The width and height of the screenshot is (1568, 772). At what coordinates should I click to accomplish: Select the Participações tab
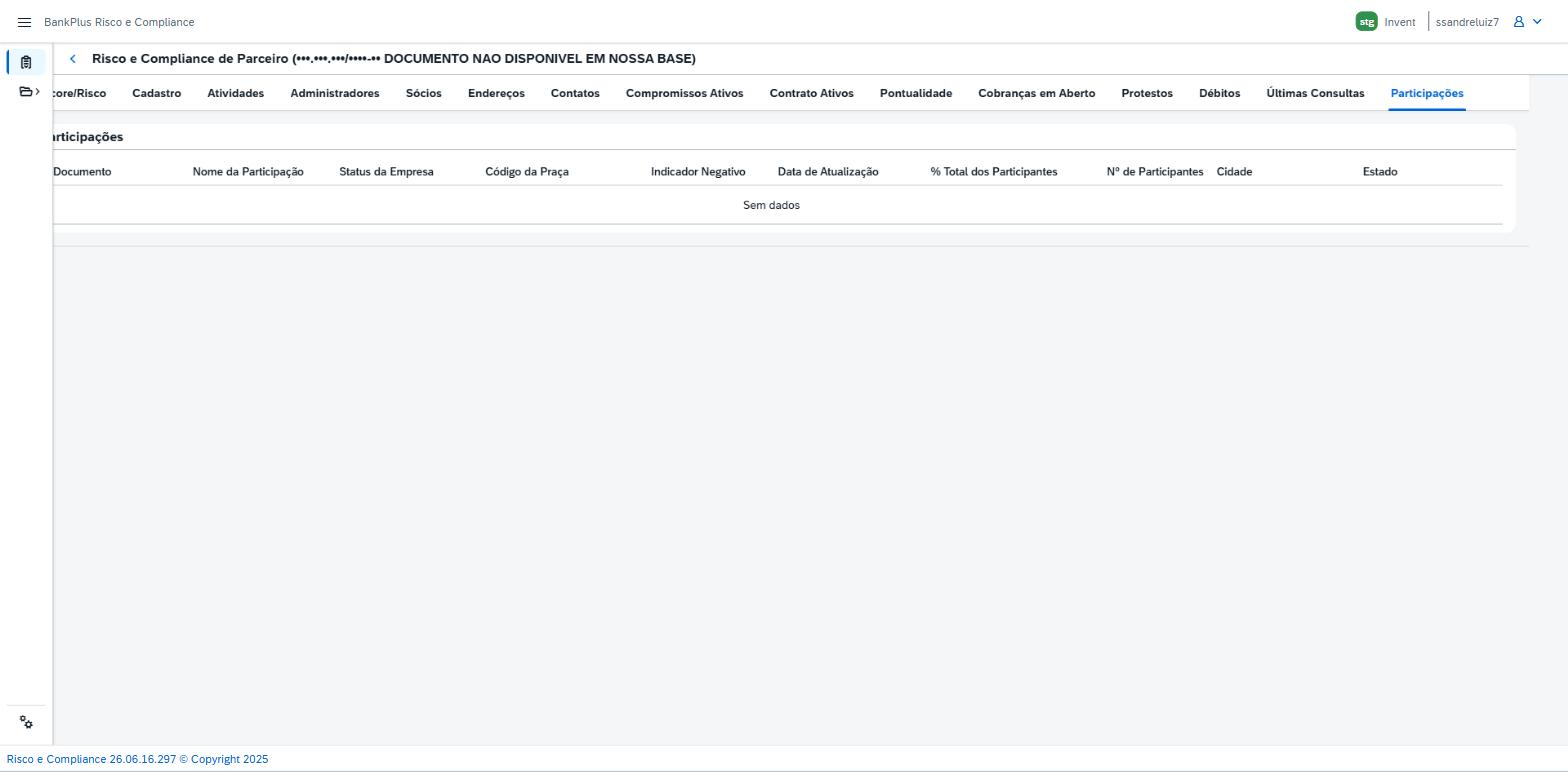[1427, 93]
